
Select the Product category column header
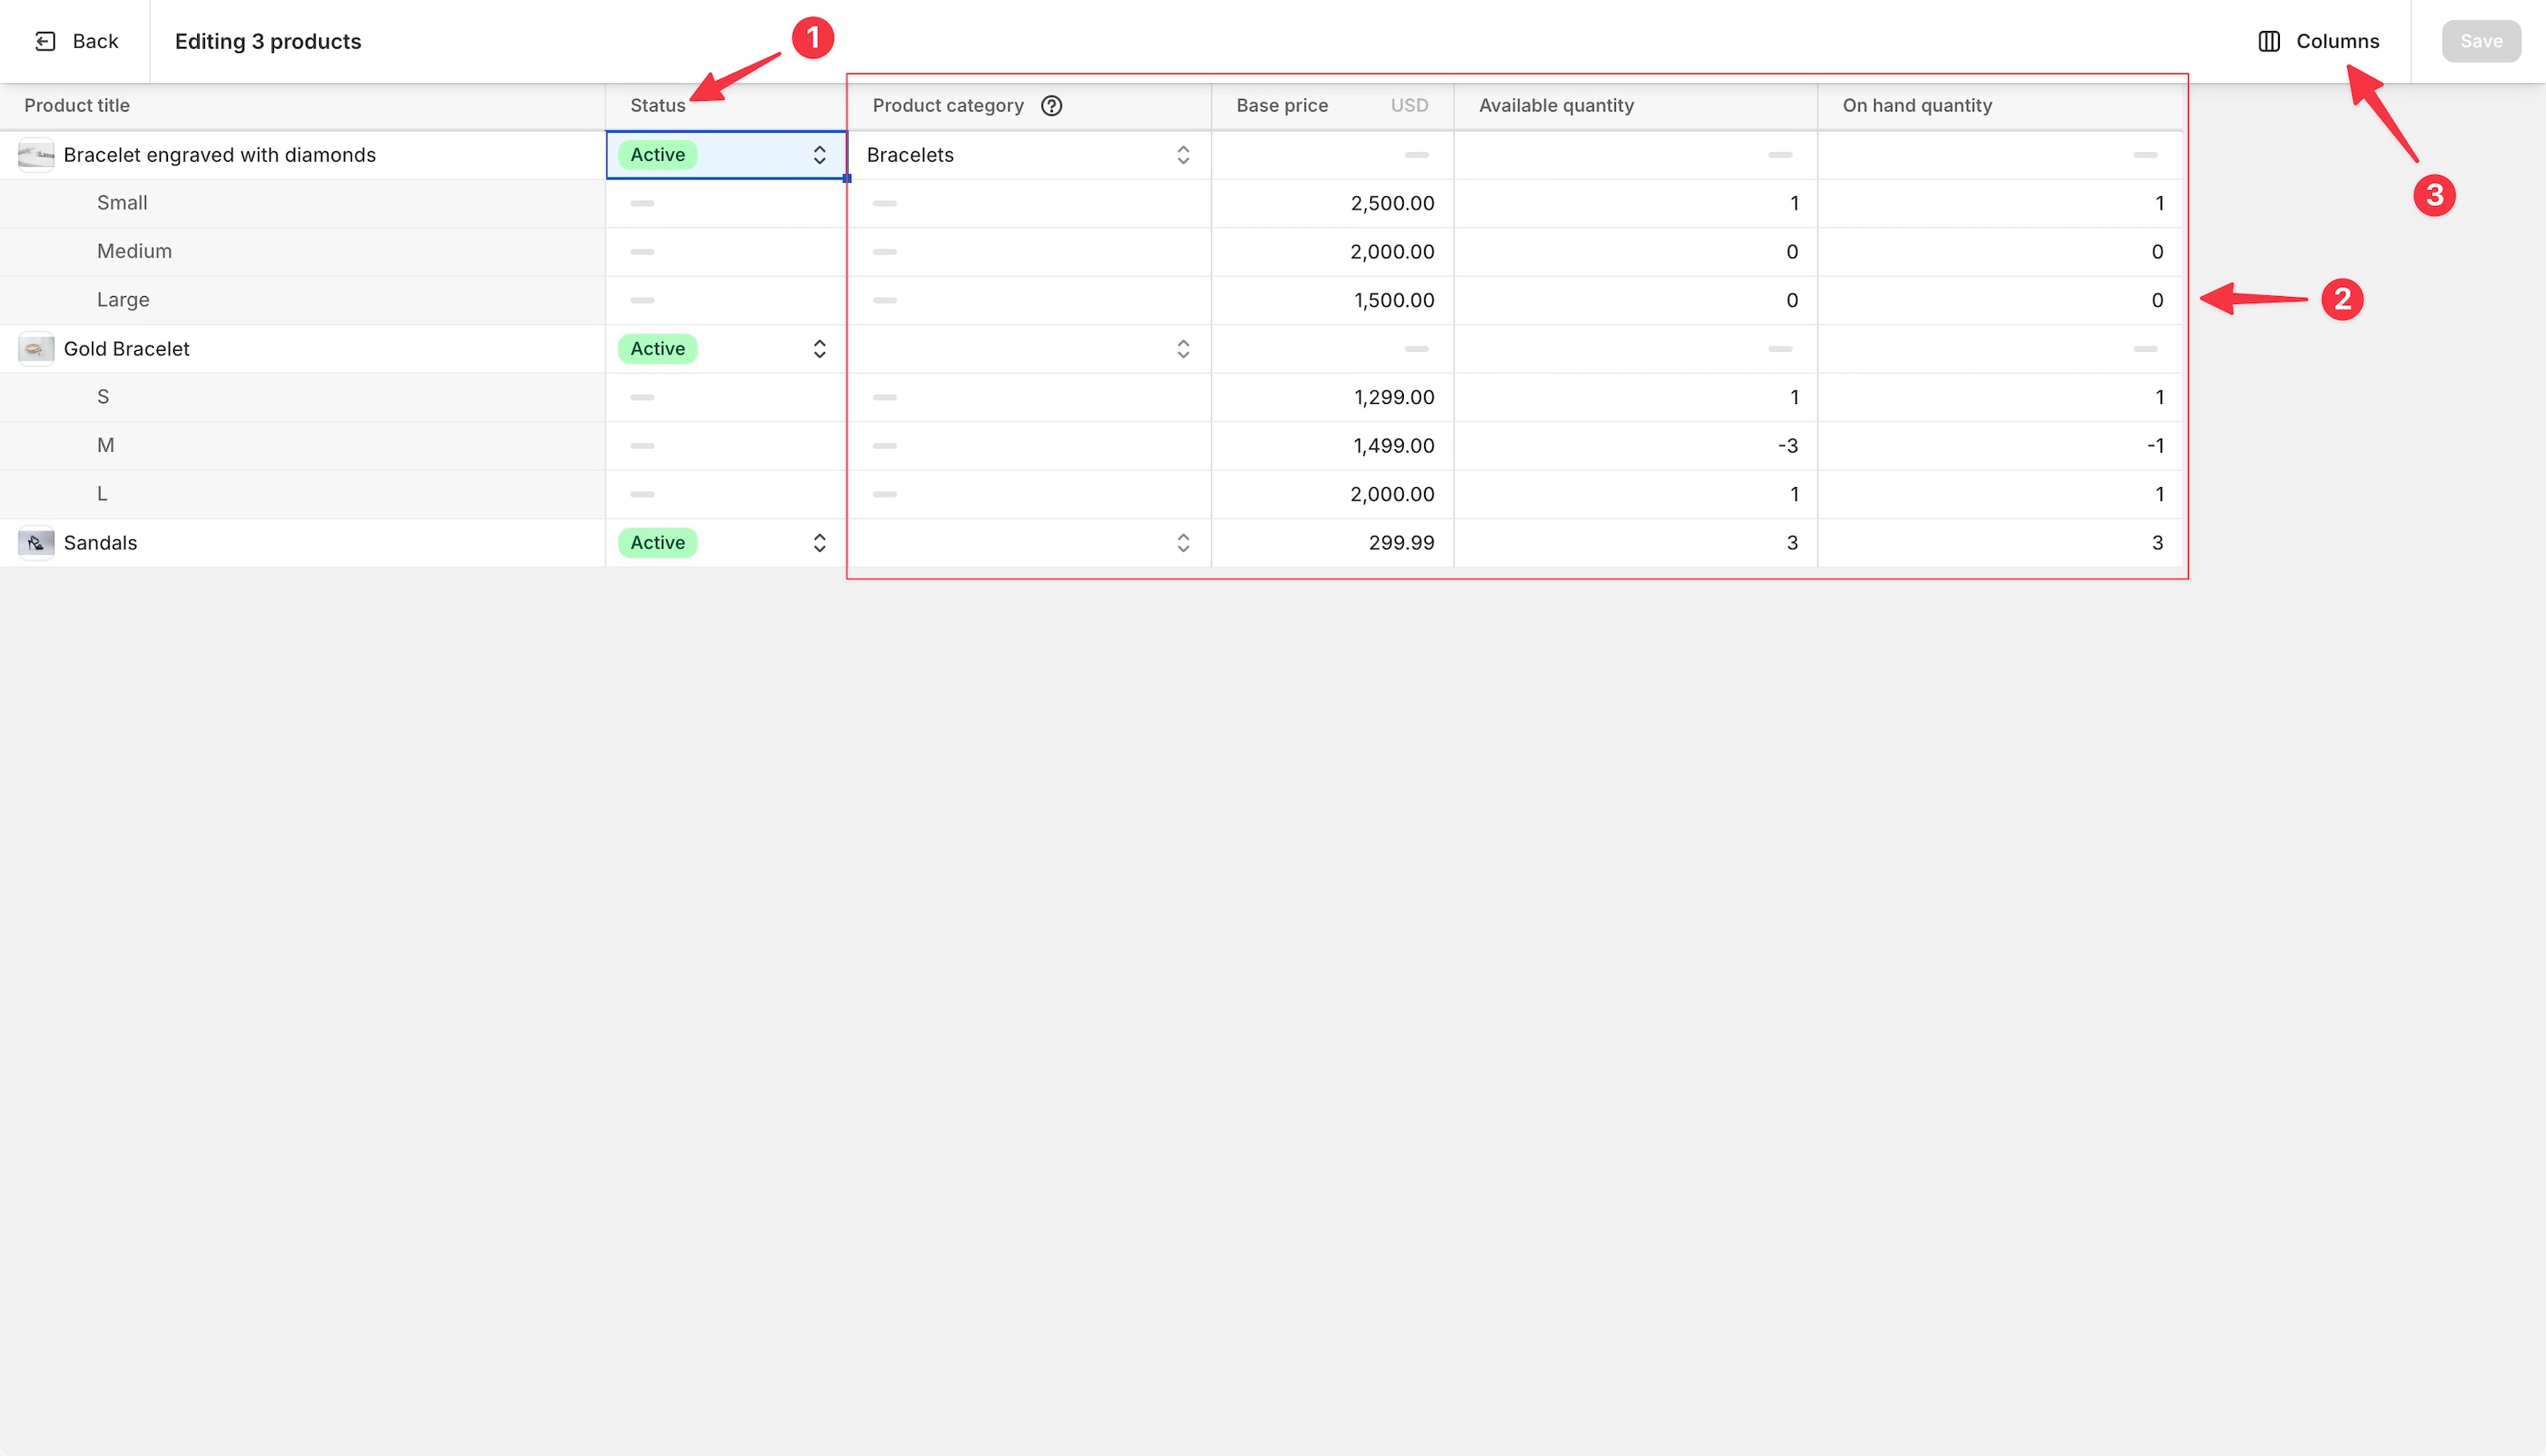[1030, 106]
